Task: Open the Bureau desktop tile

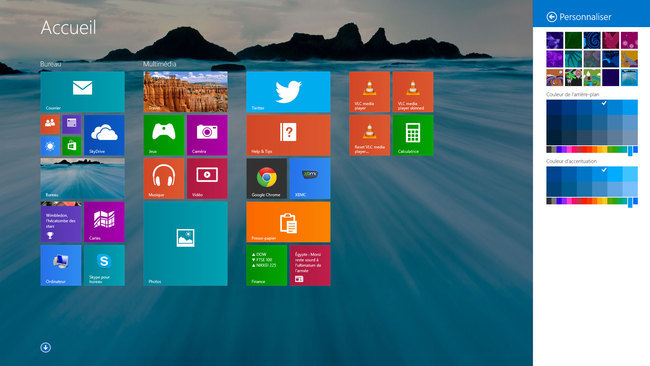Action: (x=82, y=178)
